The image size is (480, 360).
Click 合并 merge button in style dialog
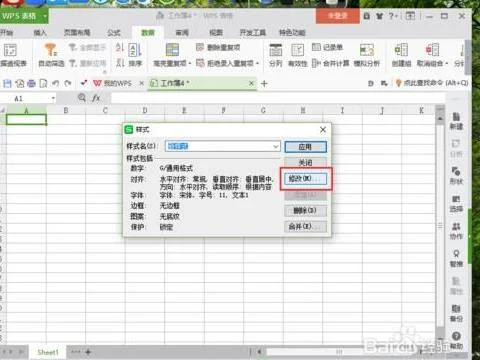(305, 226)
